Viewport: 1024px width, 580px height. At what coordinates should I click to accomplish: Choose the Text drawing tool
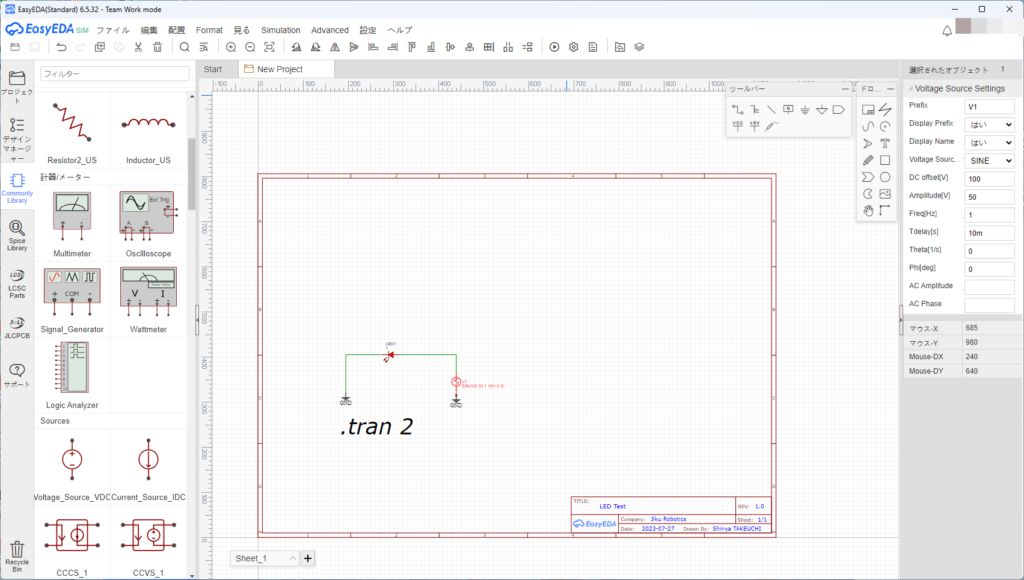click(x=885, y=144)
